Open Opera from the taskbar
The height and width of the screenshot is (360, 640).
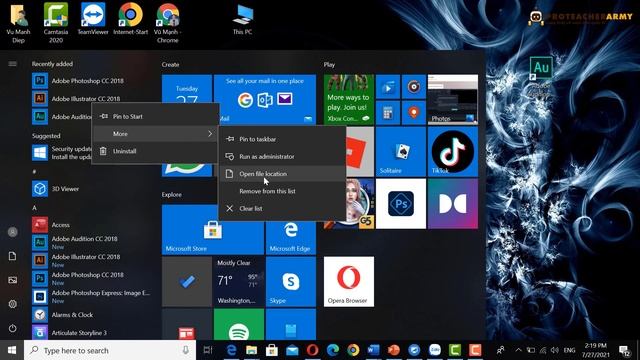[x=313, y=350]
